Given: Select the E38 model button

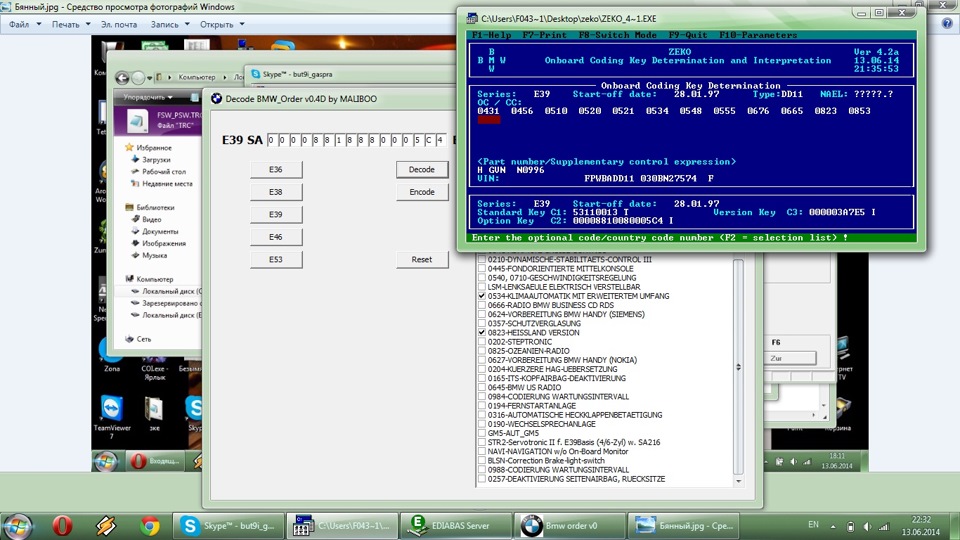Looking at the screenshot, I should (x=276, y=192).
